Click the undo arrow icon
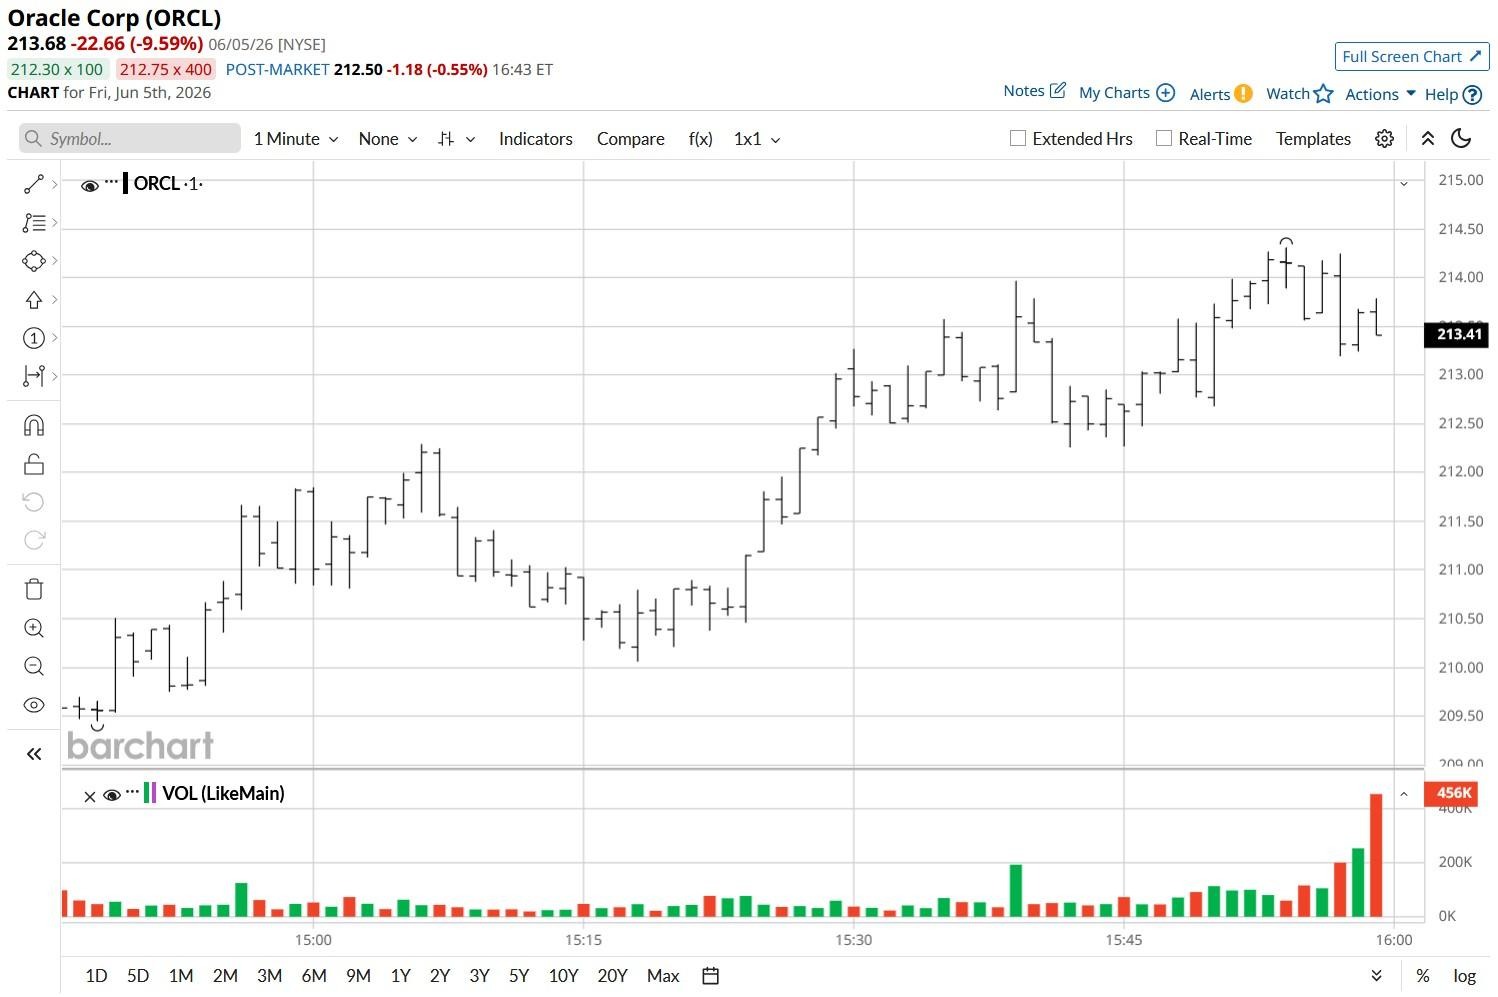Viewport: 1498px width, 997px height. [x=33, y=502]
